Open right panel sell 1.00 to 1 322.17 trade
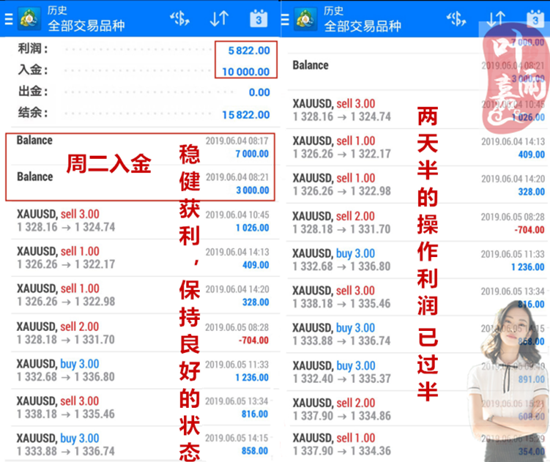 [x=417, y=147]
